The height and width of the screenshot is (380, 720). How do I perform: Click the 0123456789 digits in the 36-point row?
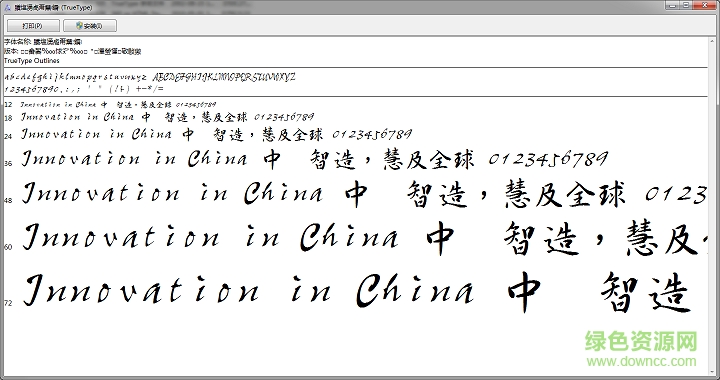click(548, 160)
